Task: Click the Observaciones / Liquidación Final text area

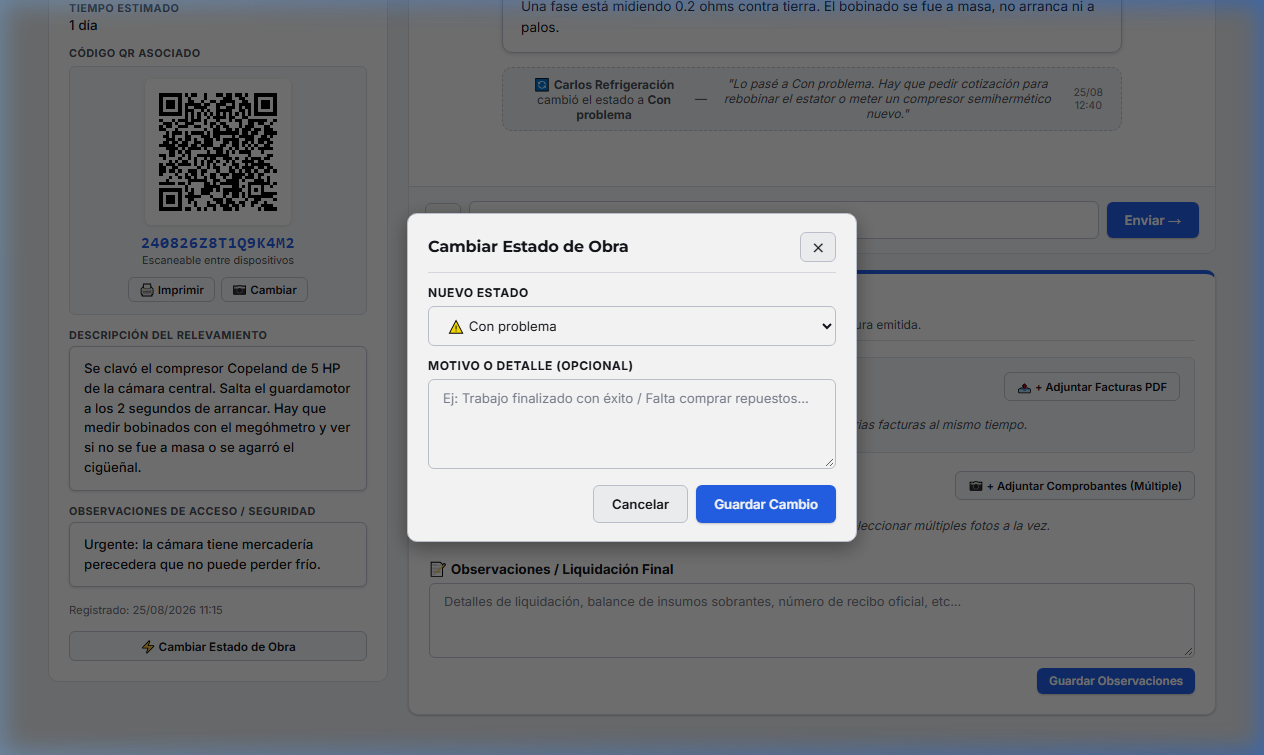Action: click(812, 620)
